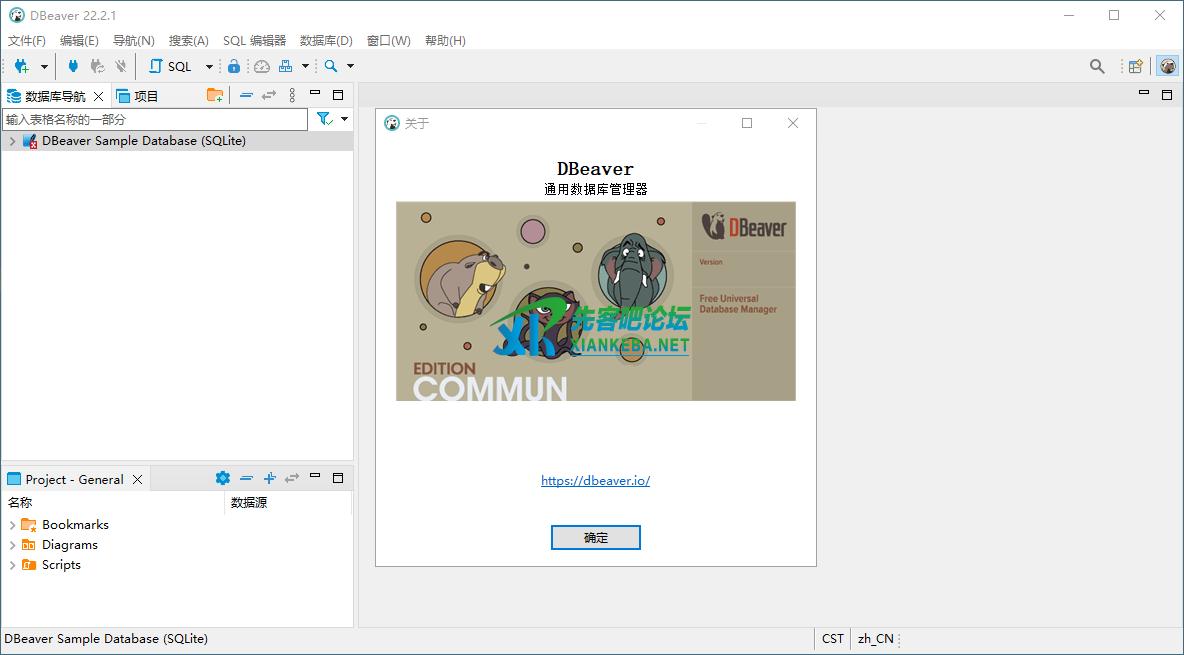Click the new database connection plug icon

tap(21, 66)
